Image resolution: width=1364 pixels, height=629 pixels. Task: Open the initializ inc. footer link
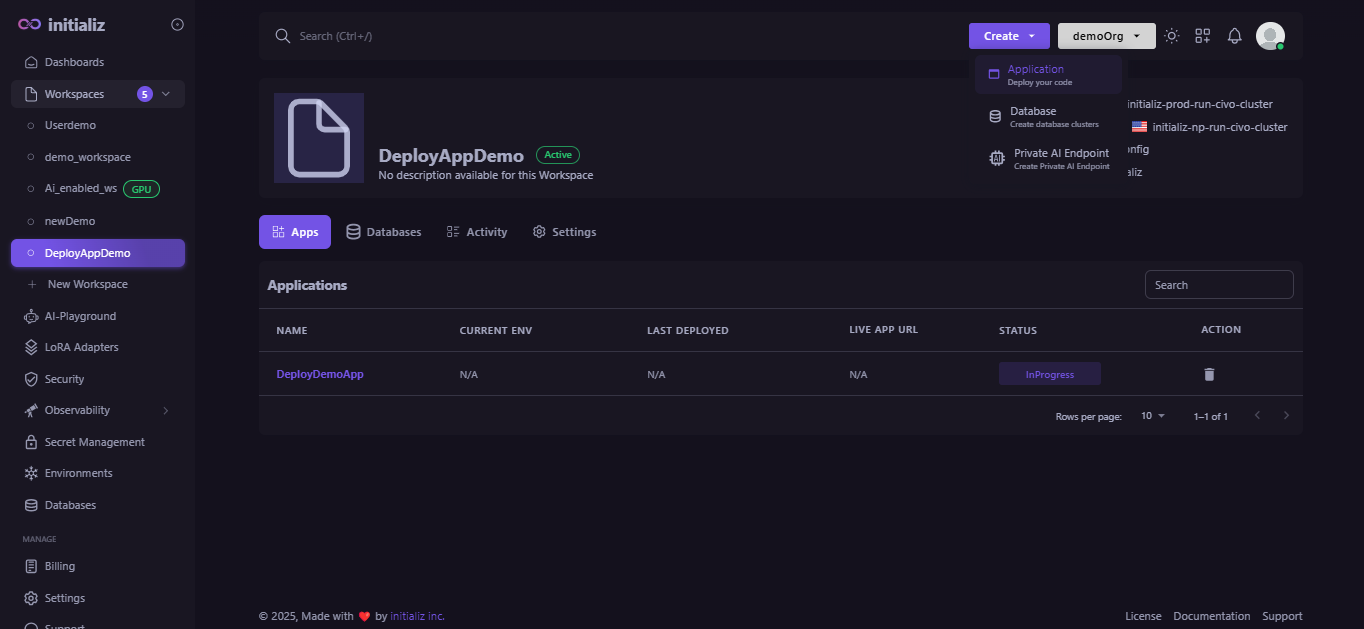click(417, 616)
